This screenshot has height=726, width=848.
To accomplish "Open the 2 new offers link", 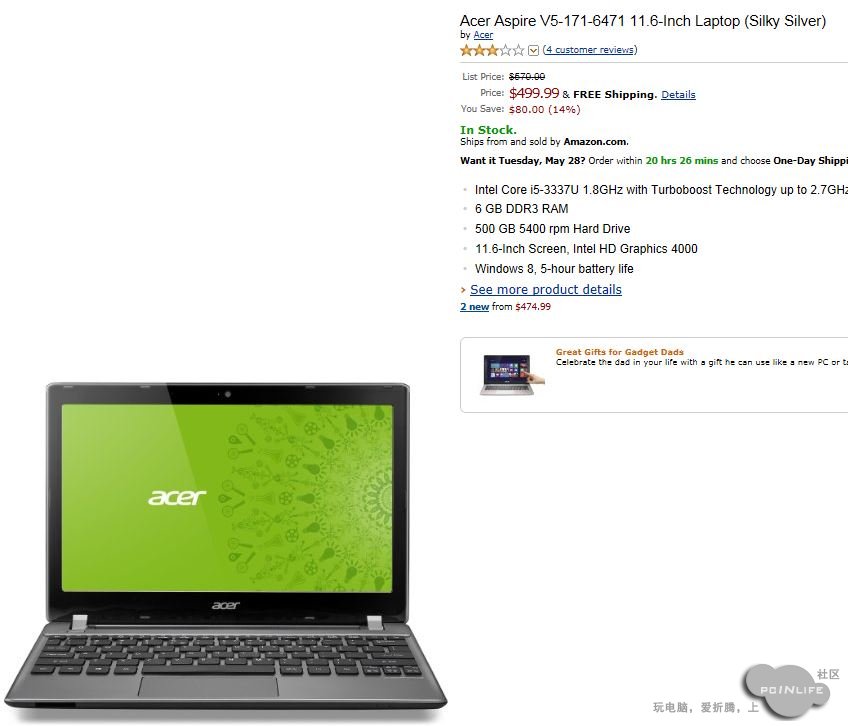I will click(x=474, y=307).
